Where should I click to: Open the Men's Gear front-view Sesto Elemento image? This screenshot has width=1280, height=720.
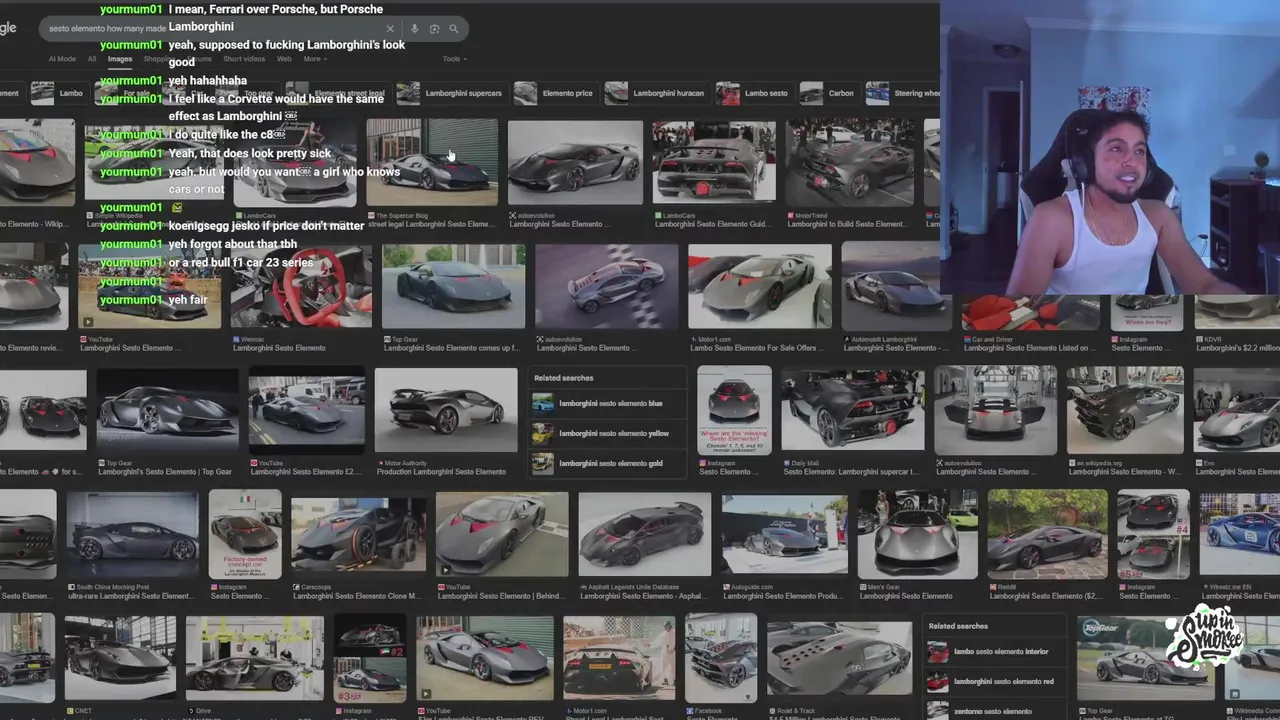[x=917, y=535]
